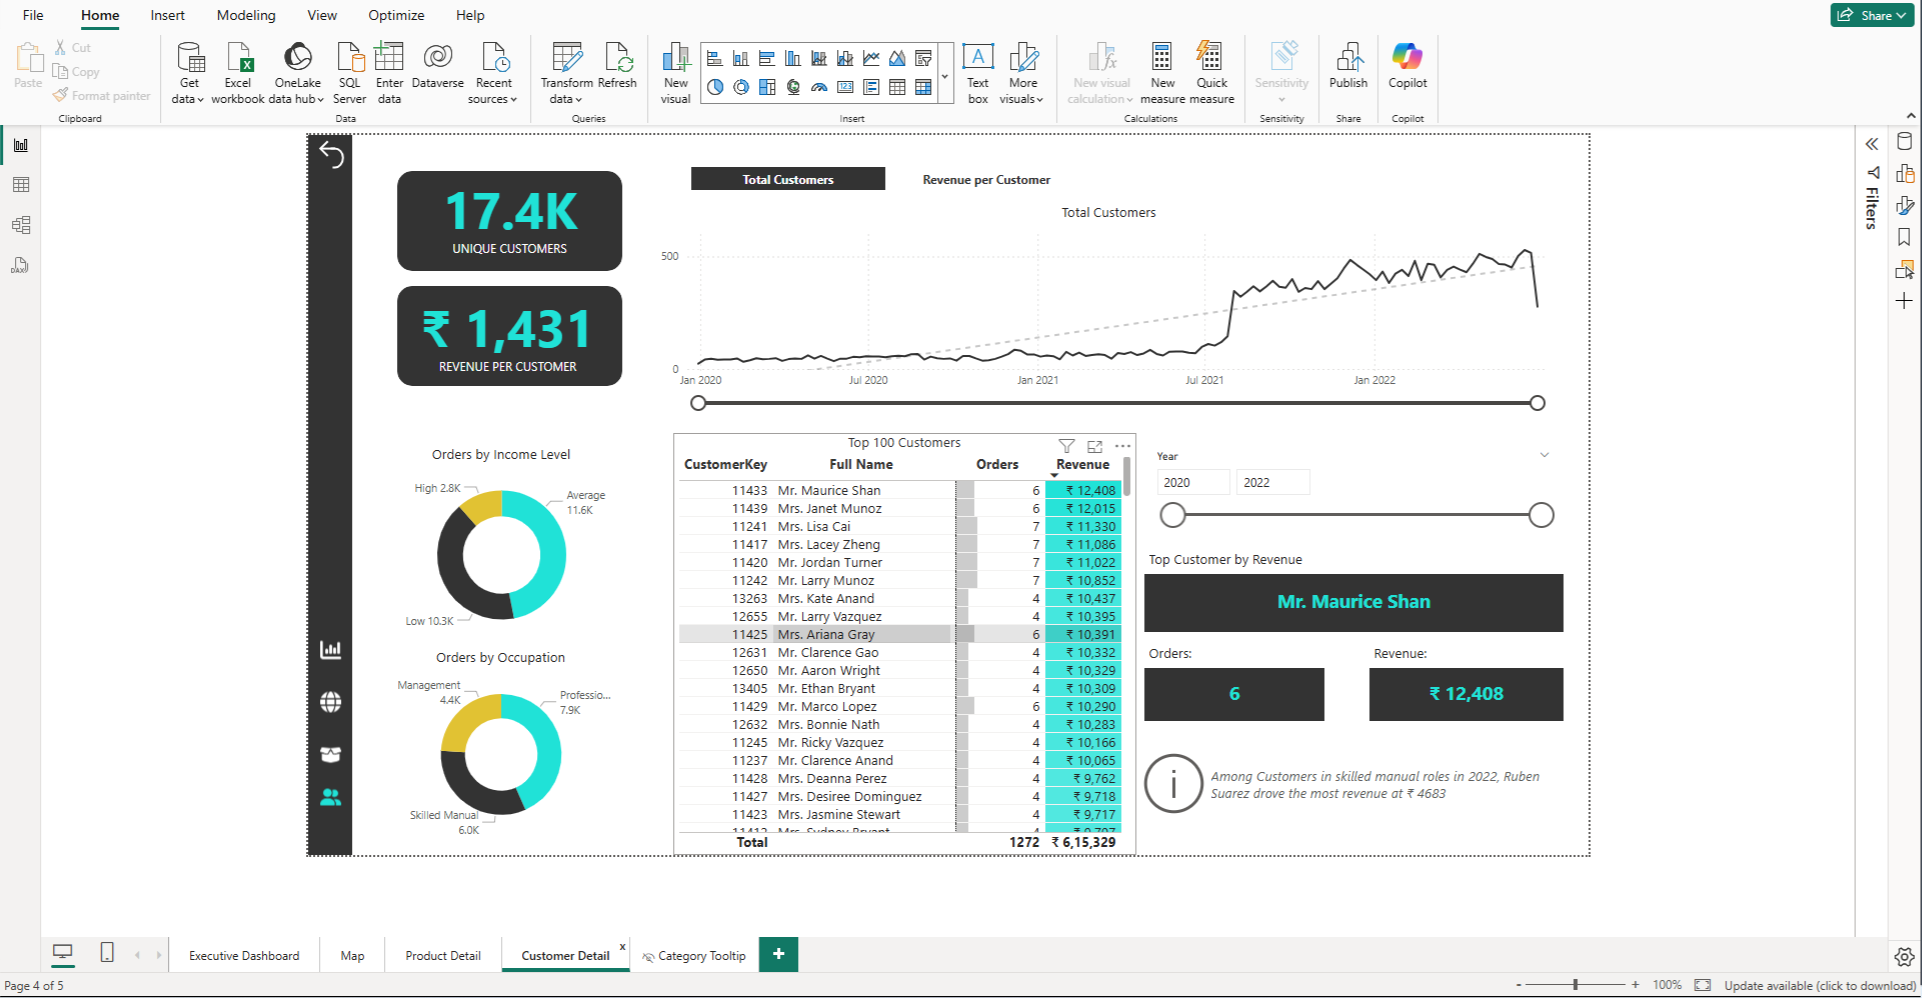Switch to Table view in left sidebar
Viewport: 1922px width, 998px height.
(x=21, y=185)
